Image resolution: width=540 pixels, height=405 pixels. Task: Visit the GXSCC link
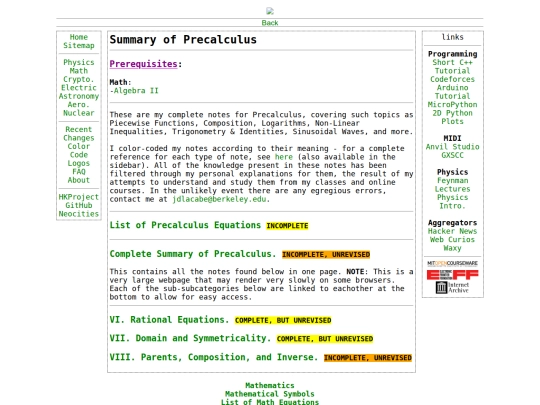point(452,155)
